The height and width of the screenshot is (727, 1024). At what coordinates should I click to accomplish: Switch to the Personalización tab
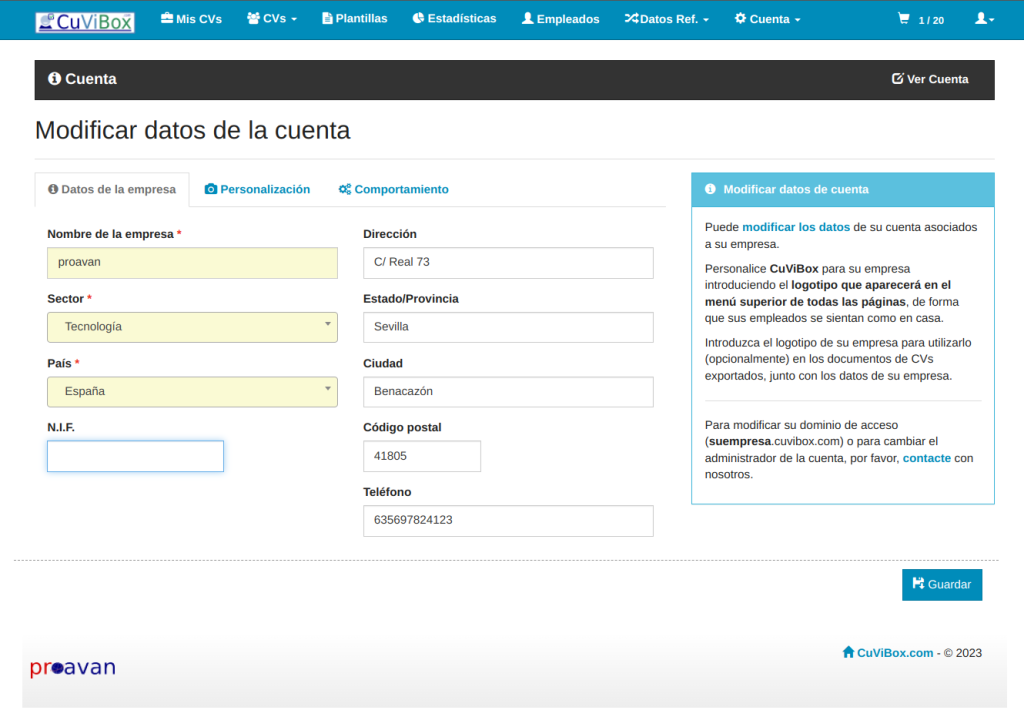257,189
